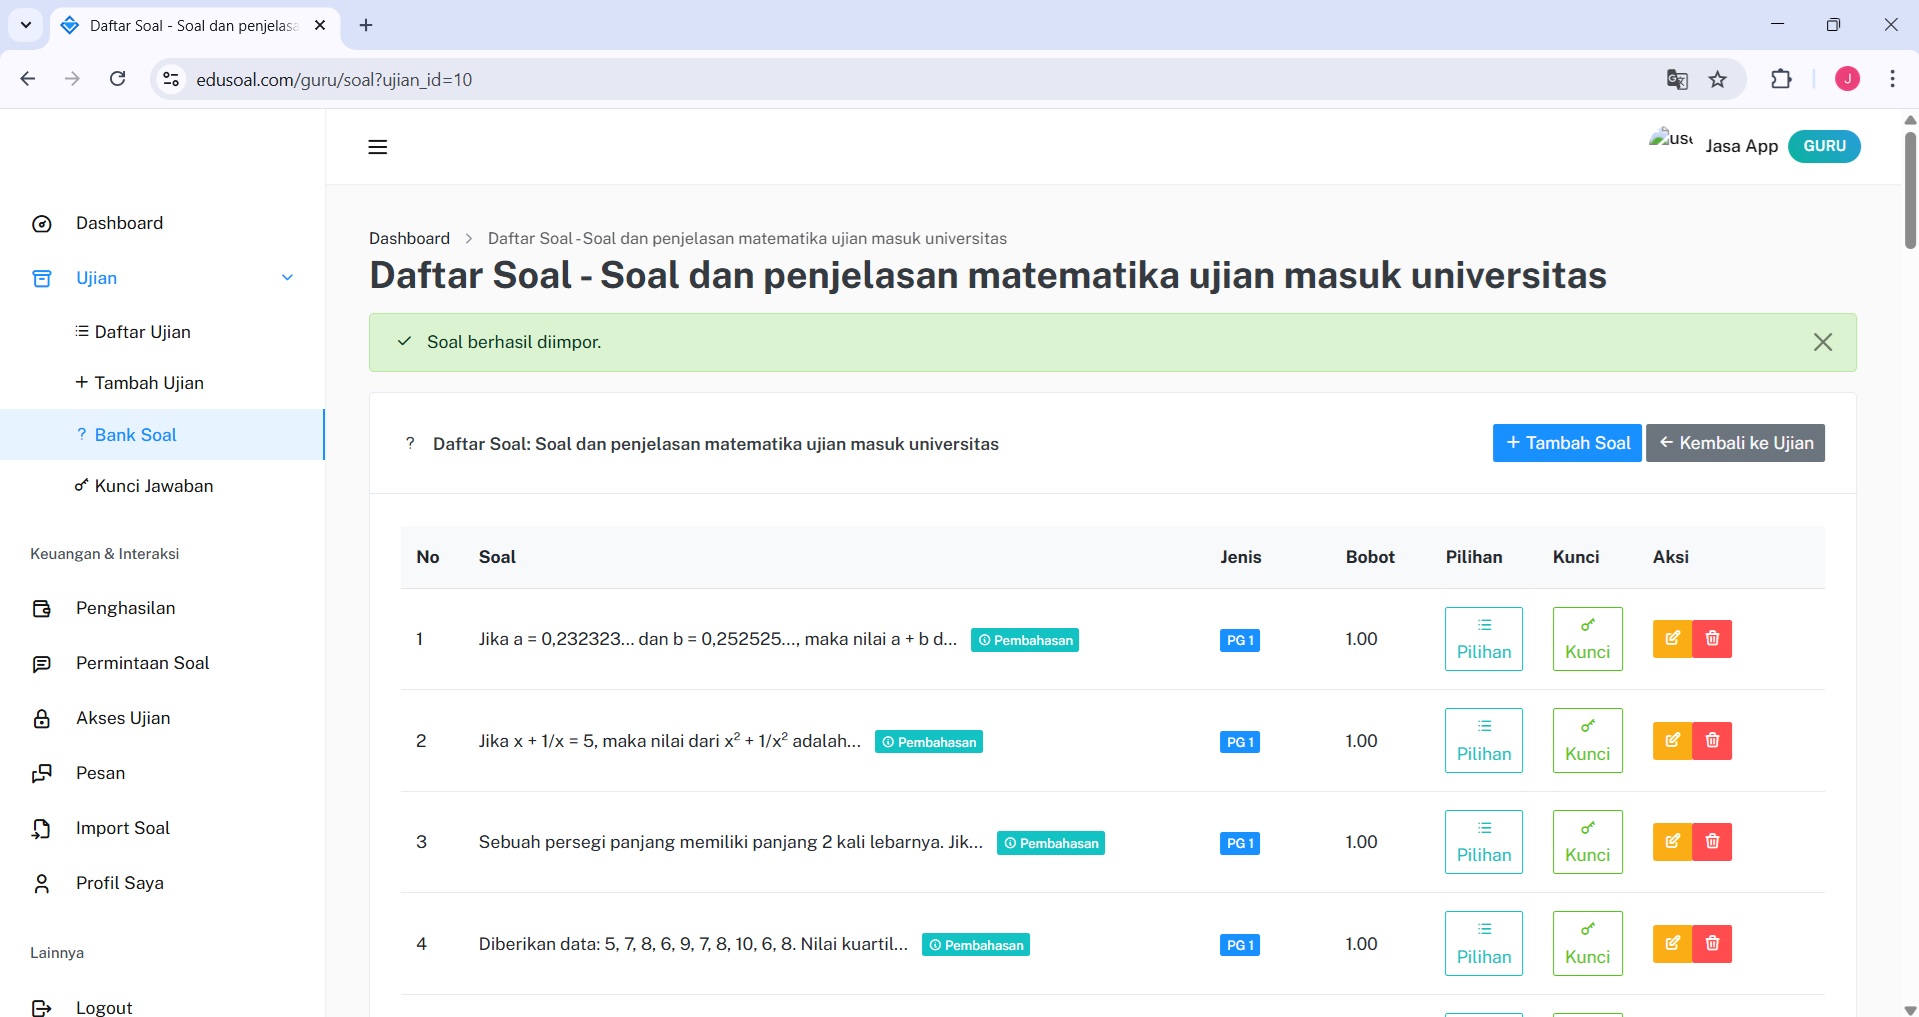Screen dimensions: 1919x1017
Task: Switch to the Daftar Soal browser tab
Action: (180, 26)
